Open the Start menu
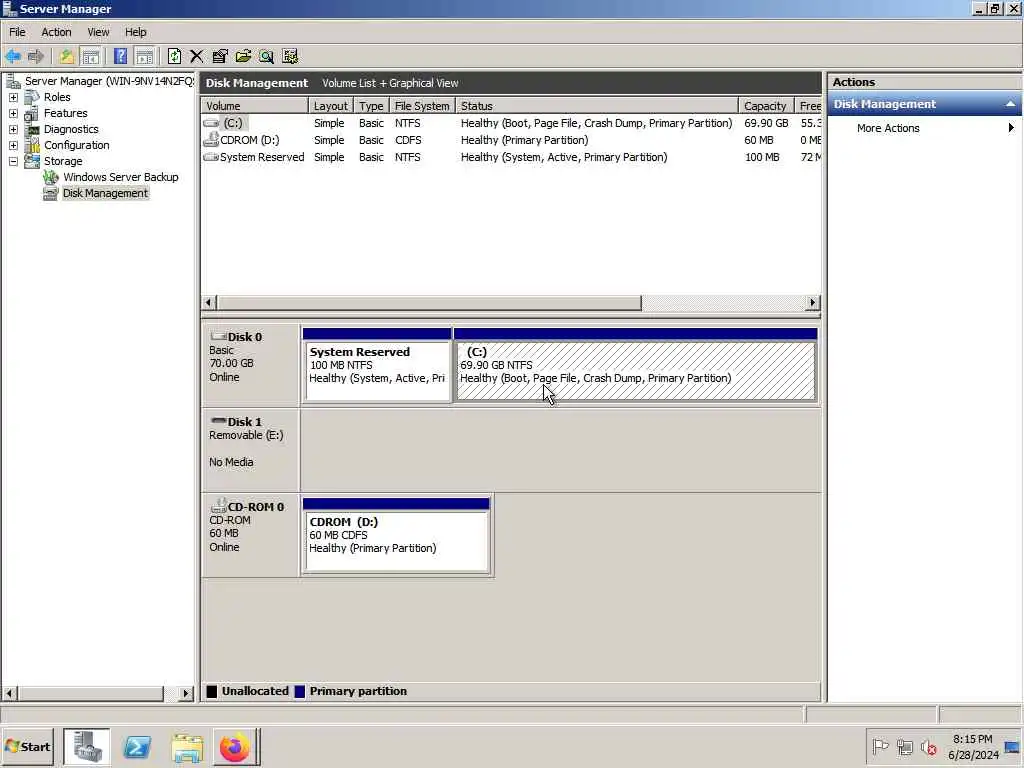Image resolution: width=1024 pixels, height=768 pixels. pos(27,747)
